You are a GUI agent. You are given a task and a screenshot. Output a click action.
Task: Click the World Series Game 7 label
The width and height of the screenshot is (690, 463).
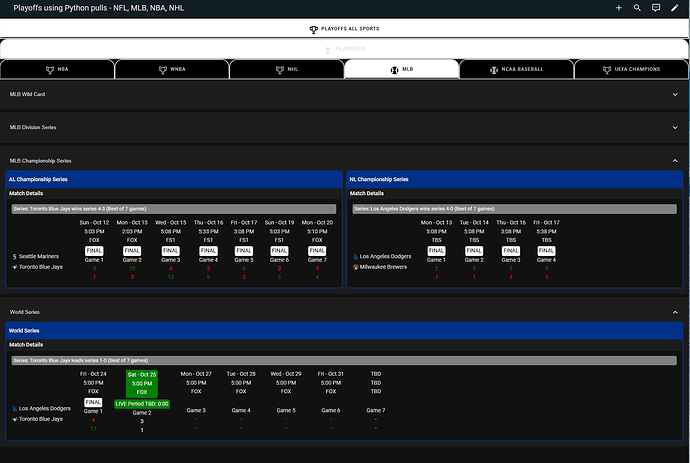375,411
